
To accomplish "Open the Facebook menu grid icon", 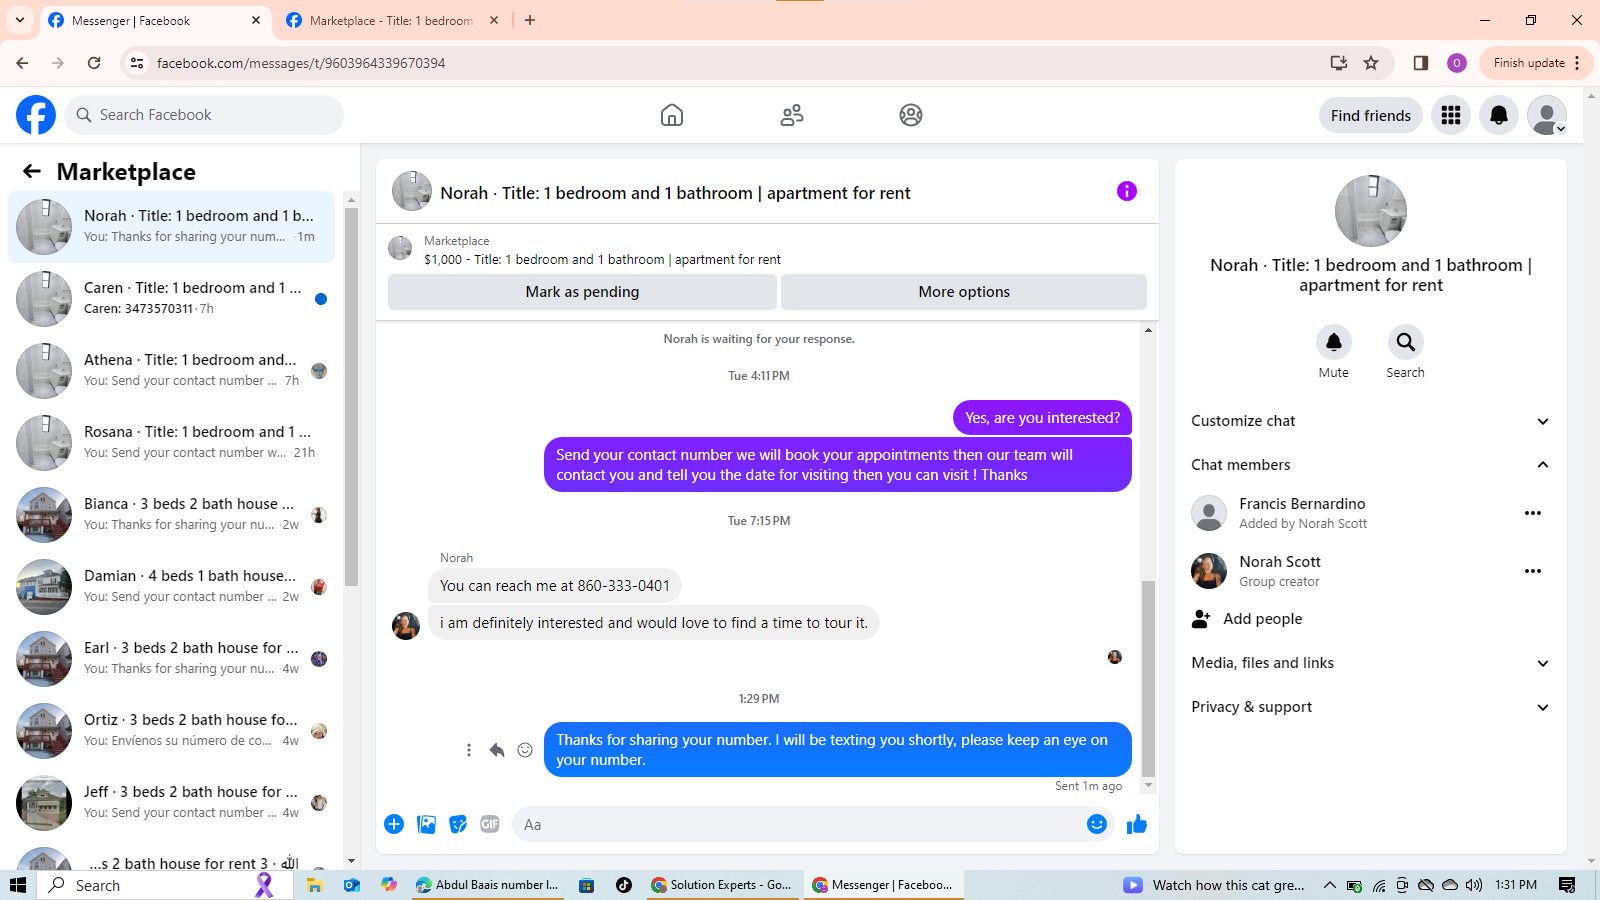I will 1451,115.
